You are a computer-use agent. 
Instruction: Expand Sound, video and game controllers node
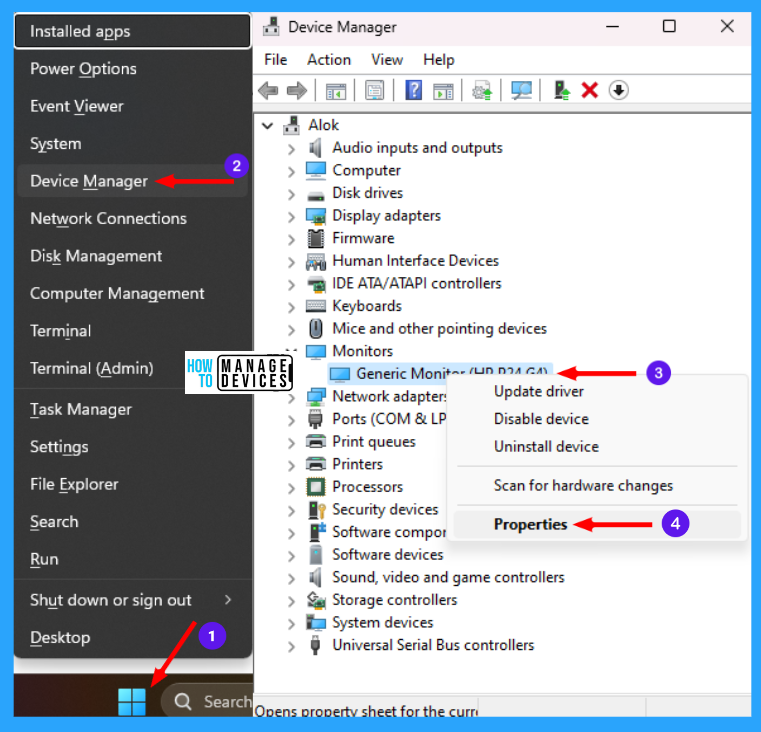pyautogui.click(x=291, y=578)
